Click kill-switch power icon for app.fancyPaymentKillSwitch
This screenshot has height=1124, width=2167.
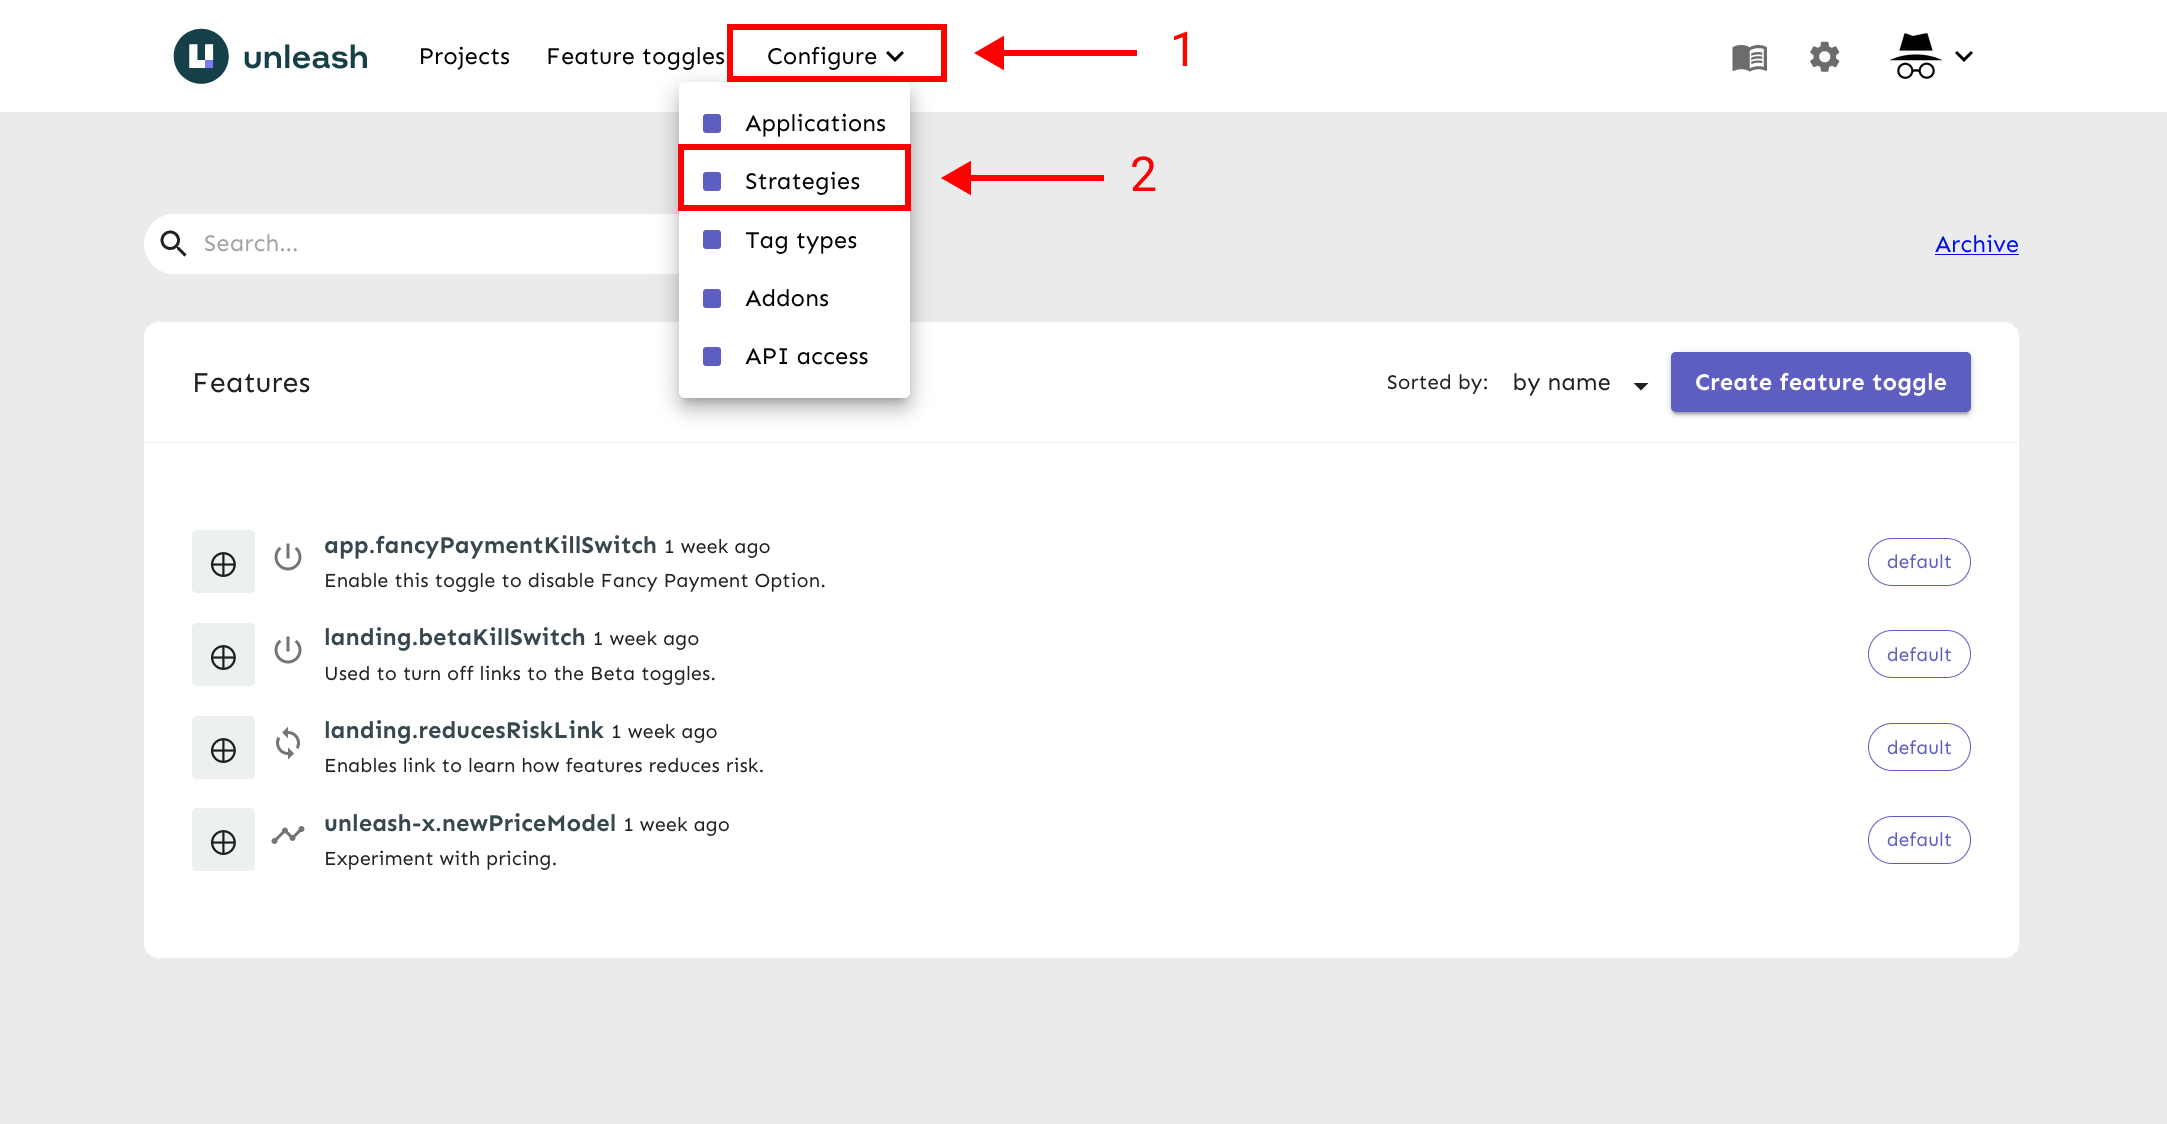288,557
